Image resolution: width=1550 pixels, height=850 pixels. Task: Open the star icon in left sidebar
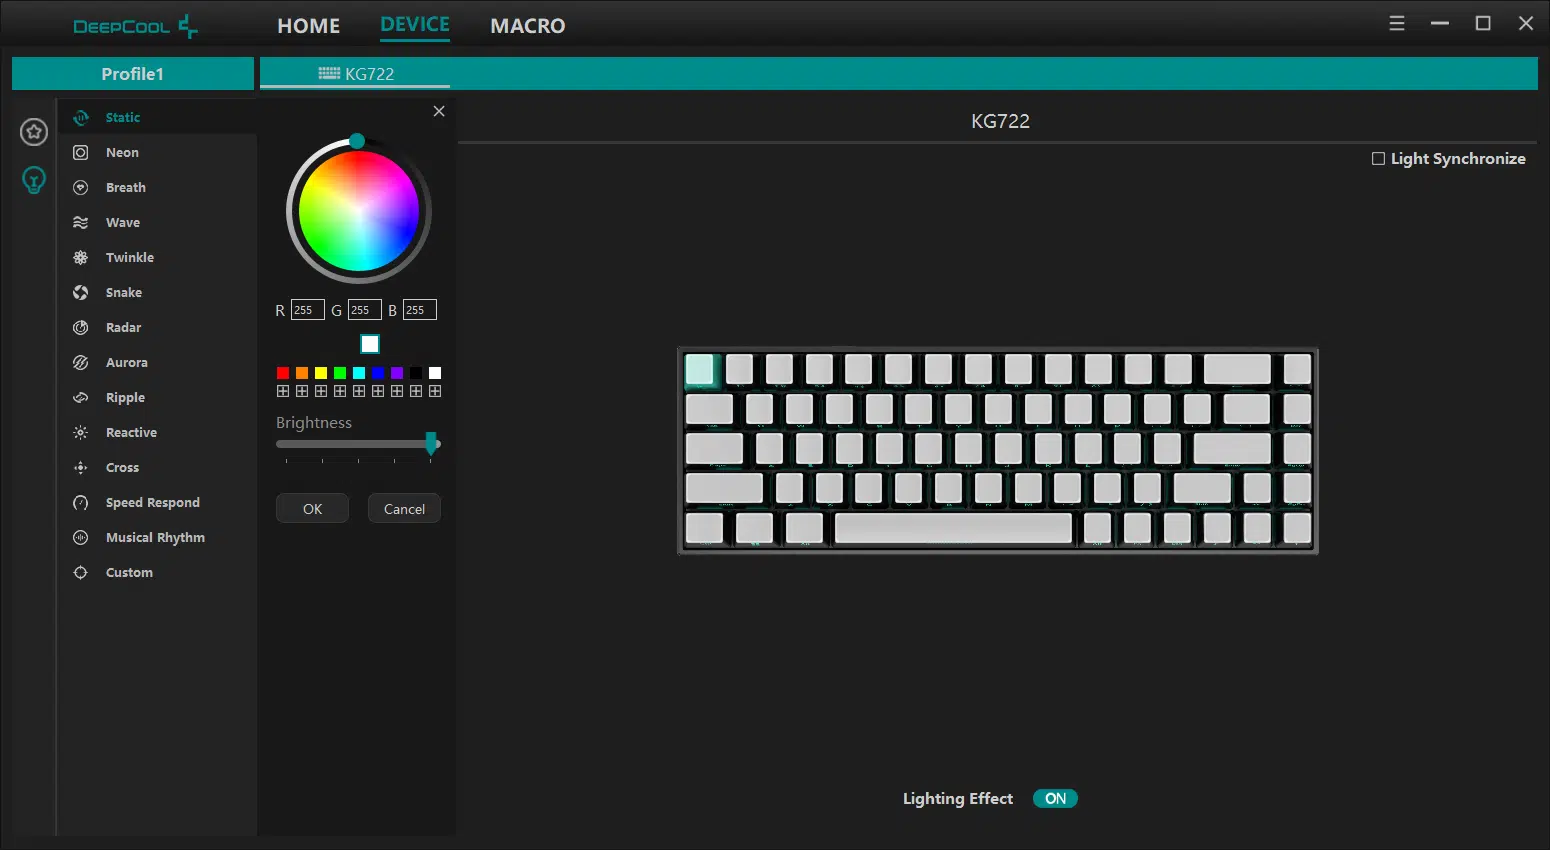34,131
